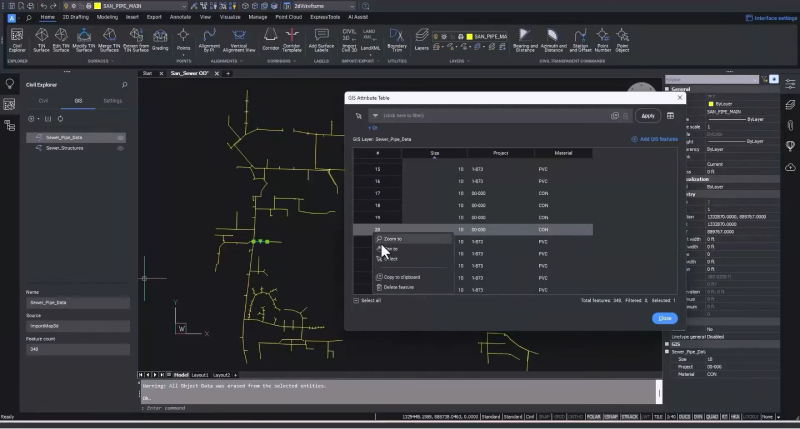Toggle POLAR in the status bar
This screenshot has width=800, height=429.
point(593,417)
